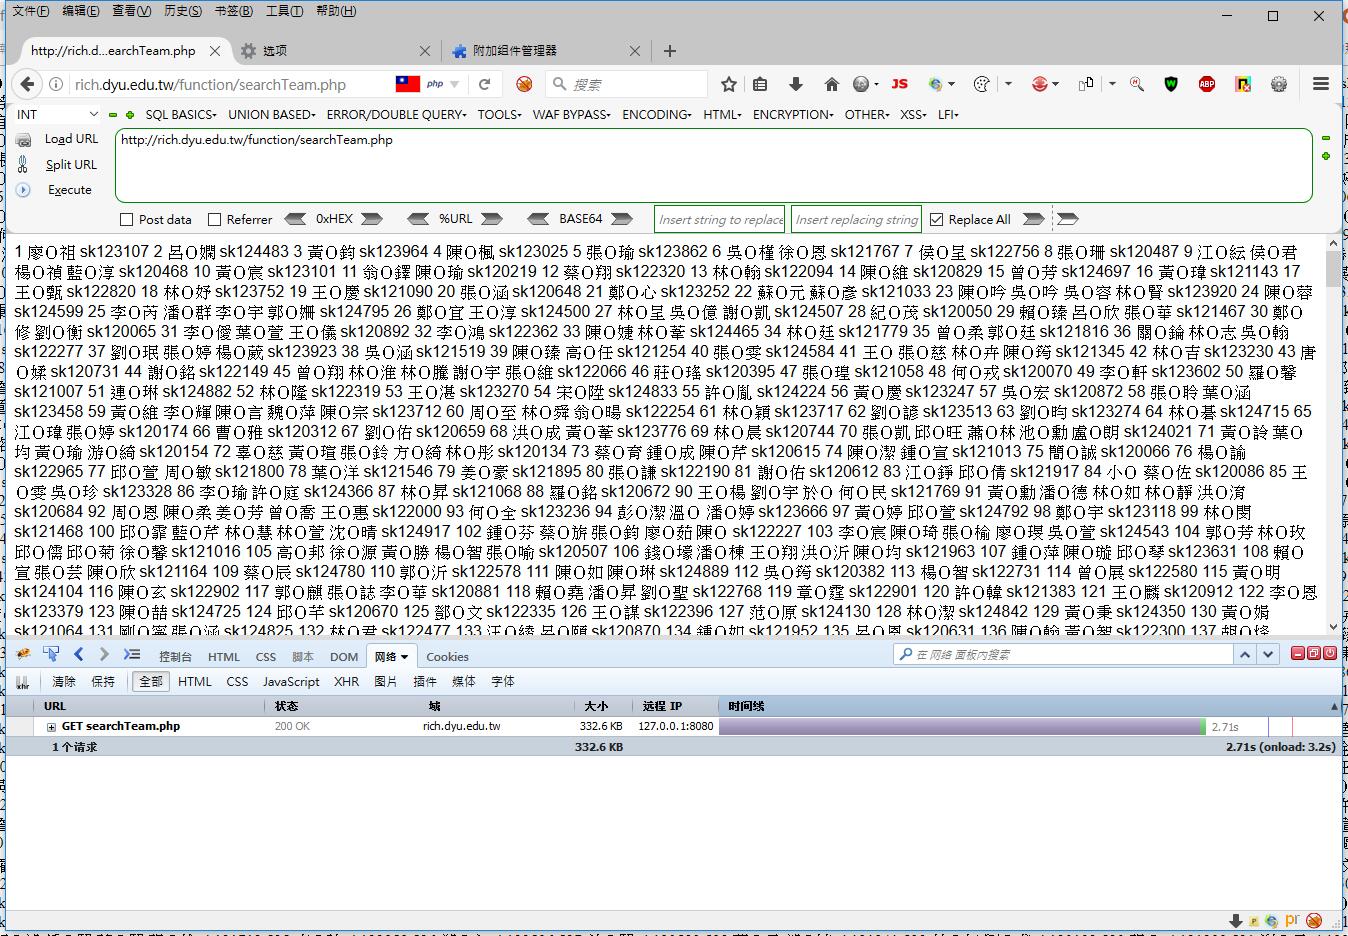This screenshot has height=936, width=1348.
Task: Click the Firebug inspect element icon
Action: [51, 654]
